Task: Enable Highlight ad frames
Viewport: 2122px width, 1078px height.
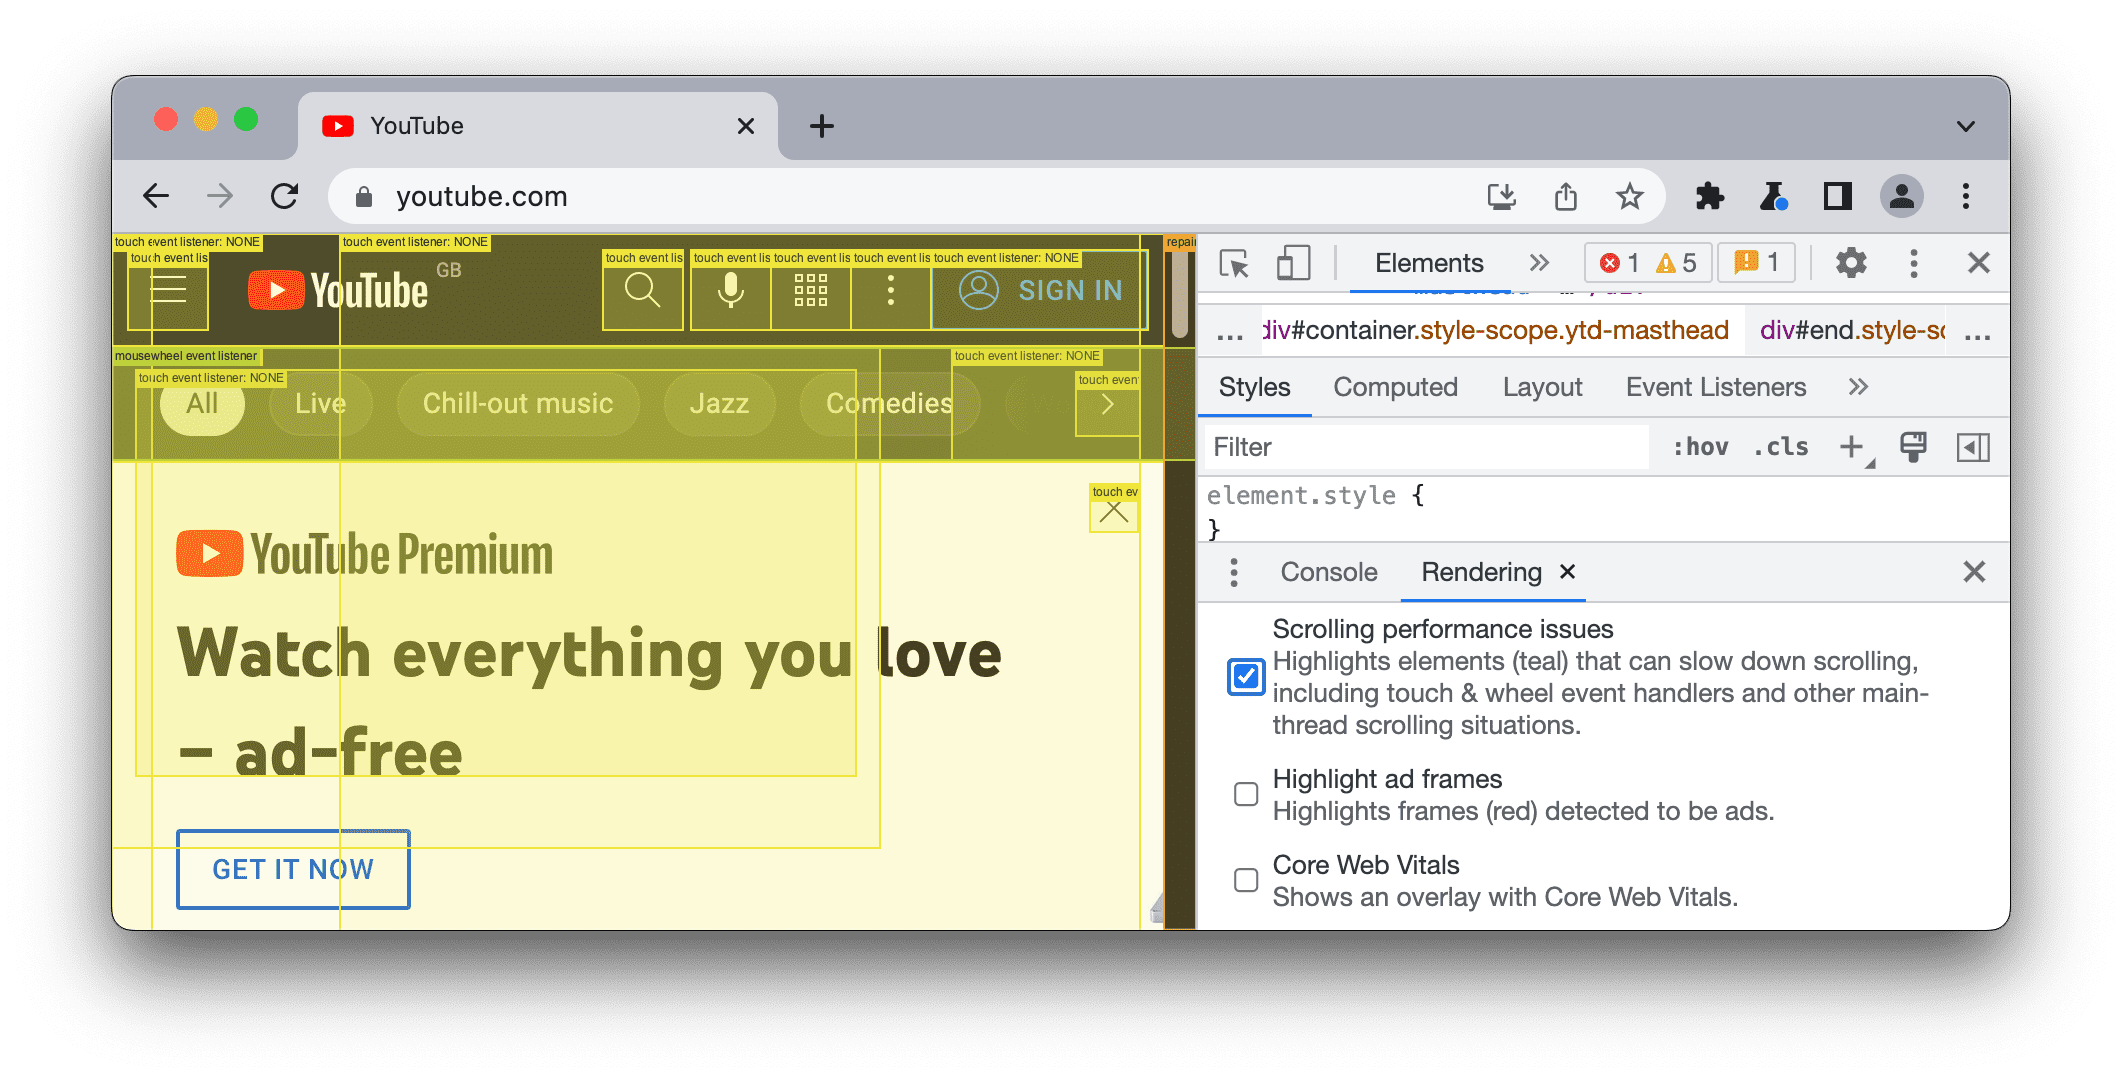Action: [x=1245, y=794]
